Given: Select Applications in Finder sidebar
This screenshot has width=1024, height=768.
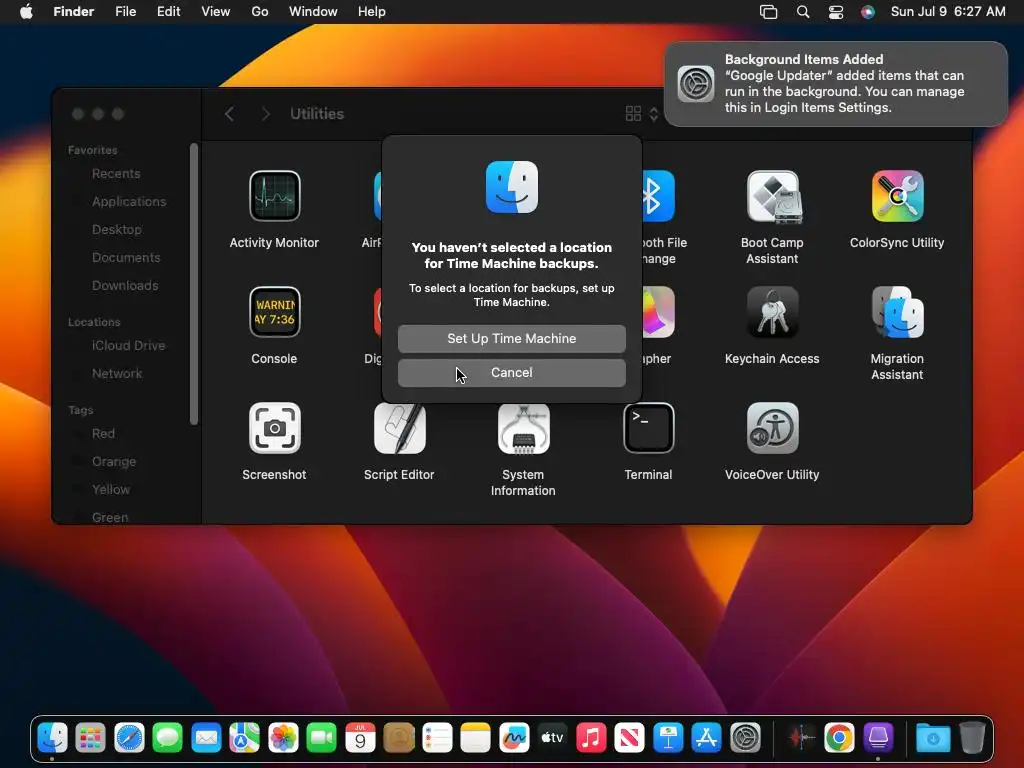Looking at the screenshot, I should click(x=129, y=202).
